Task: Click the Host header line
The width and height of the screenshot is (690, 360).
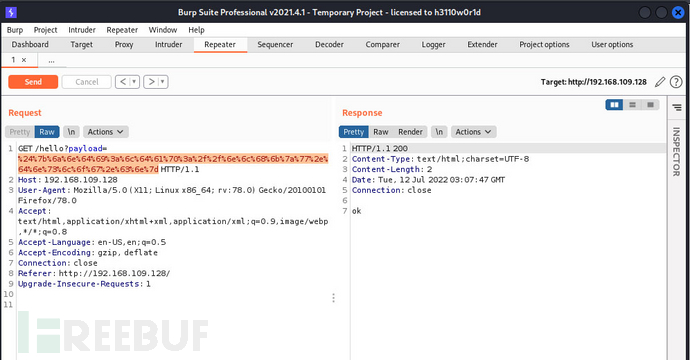Action: click(68, 180)
